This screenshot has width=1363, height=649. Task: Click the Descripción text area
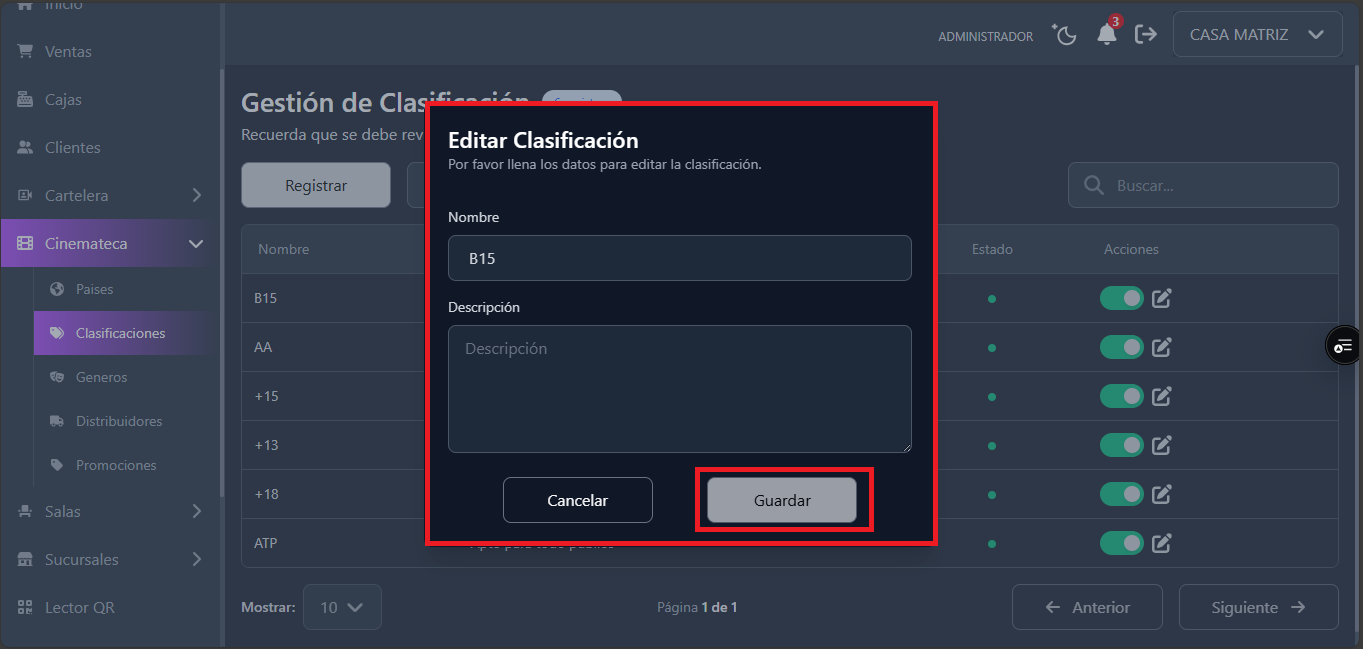(680, 389)
